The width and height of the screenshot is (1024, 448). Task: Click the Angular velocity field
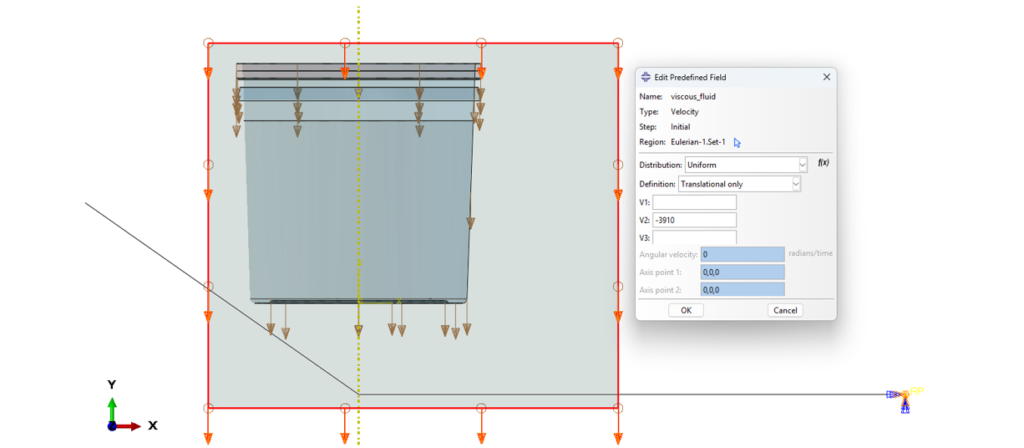(742, 255)
